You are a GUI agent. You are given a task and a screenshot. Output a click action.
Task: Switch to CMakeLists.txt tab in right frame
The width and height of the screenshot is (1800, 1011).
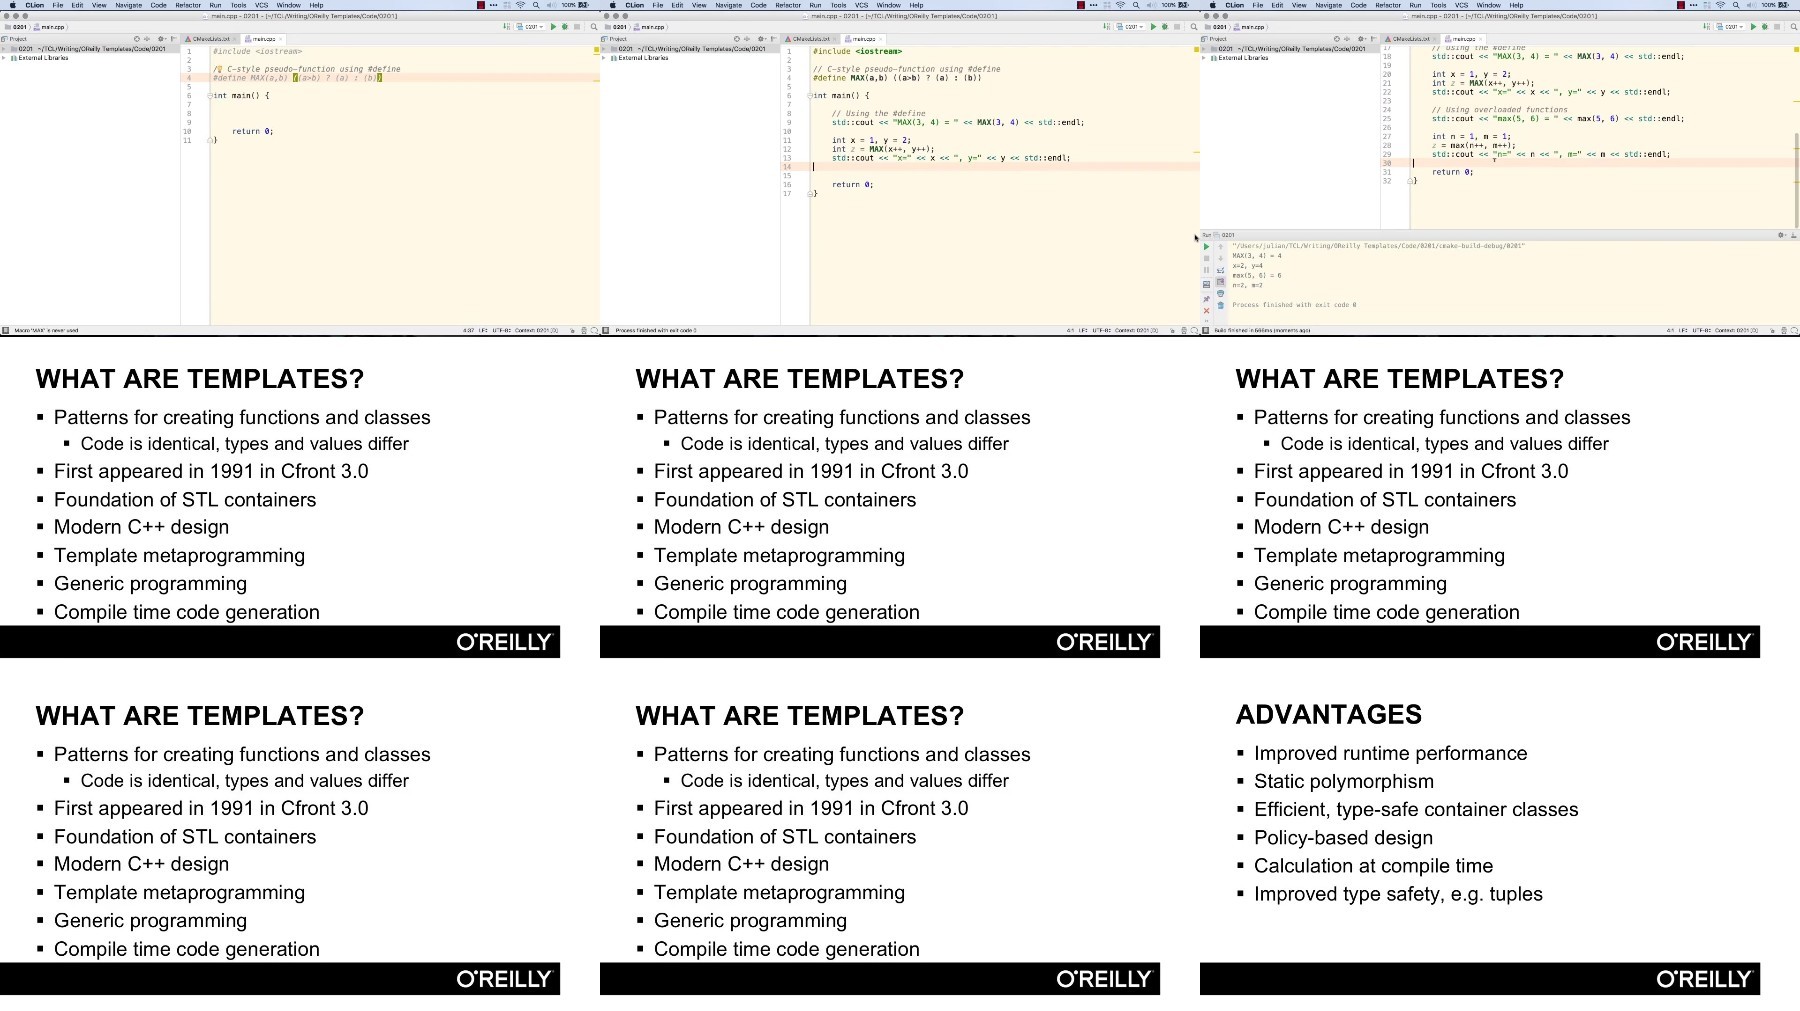(1411, 39)
